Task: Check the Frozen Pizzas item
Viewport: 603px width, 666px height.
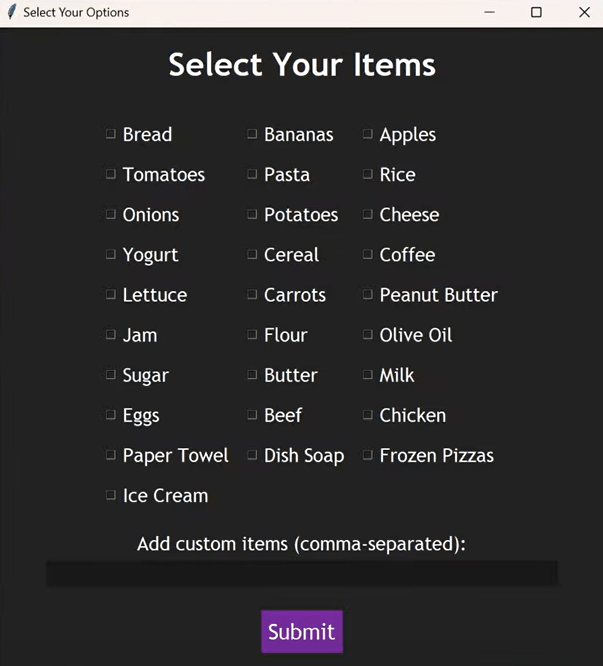Action: coord(368,455)
